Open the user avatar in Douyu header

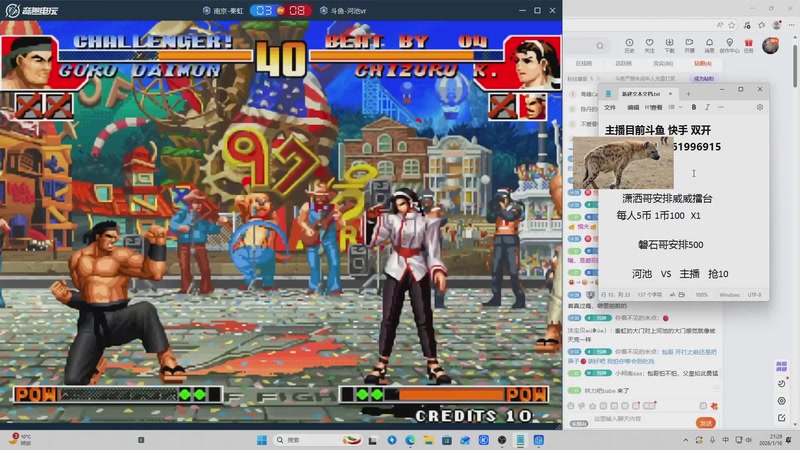(770, 45)
